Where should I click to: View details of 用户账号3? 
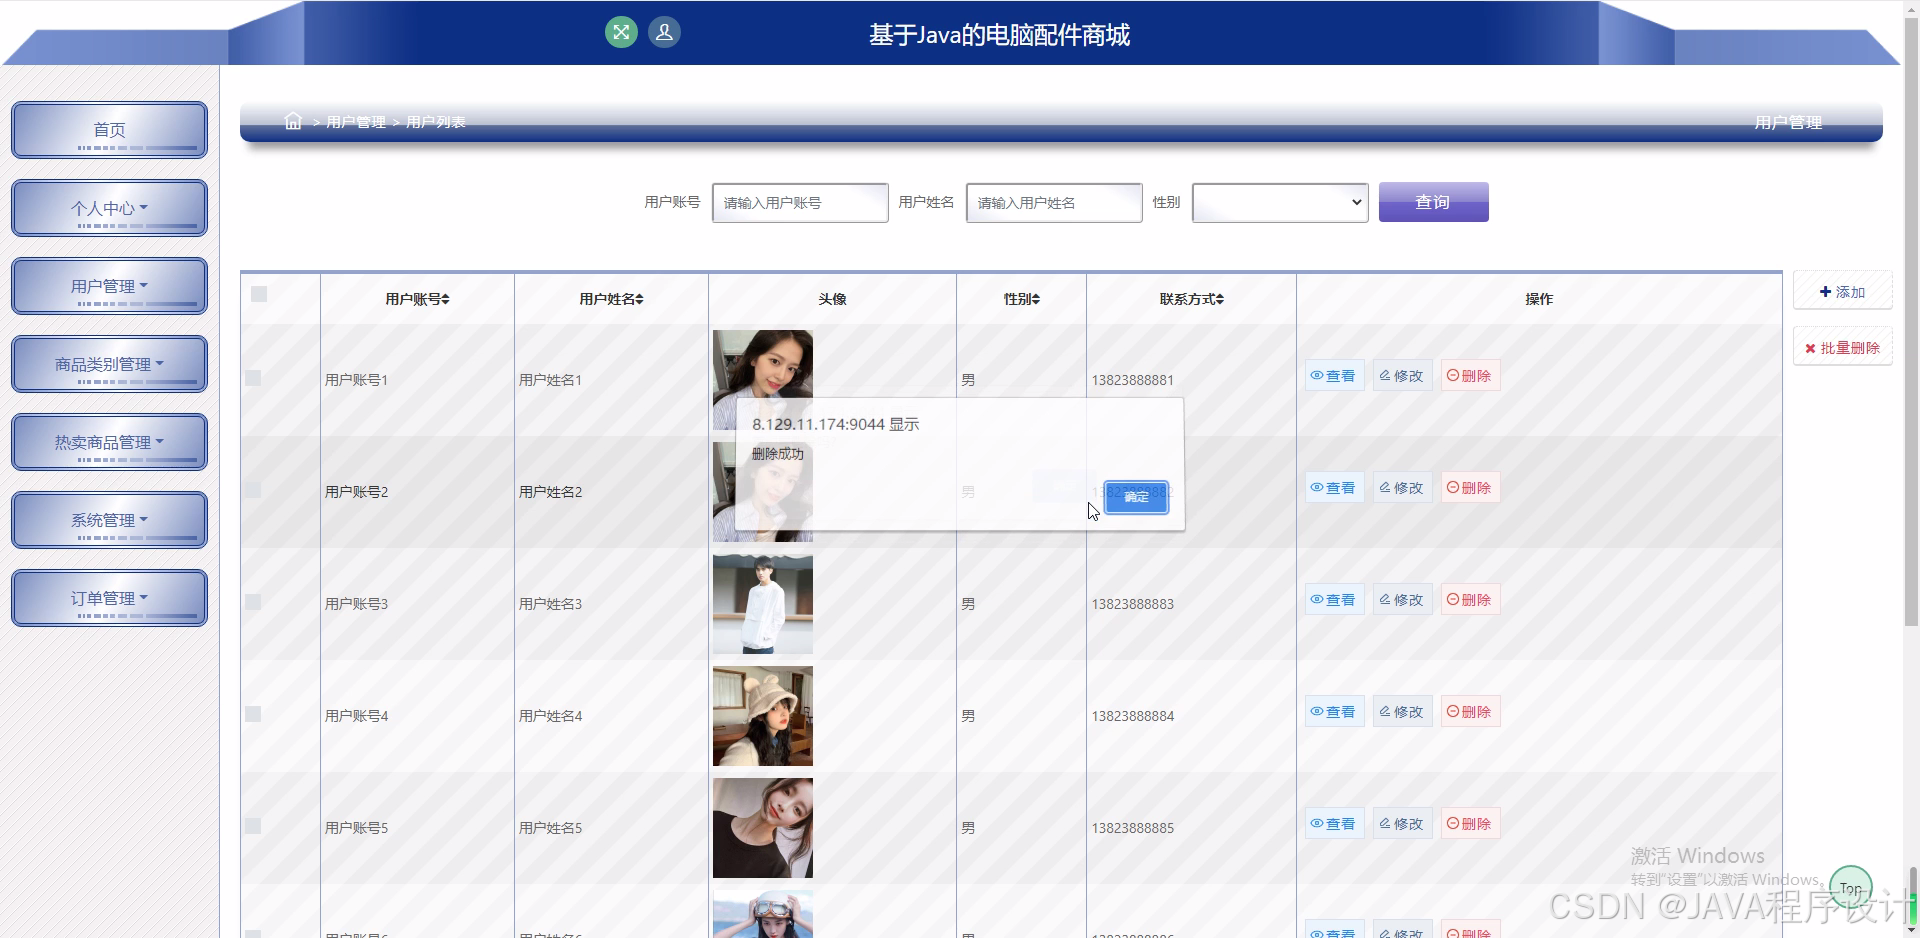(x=1334, y=600)
